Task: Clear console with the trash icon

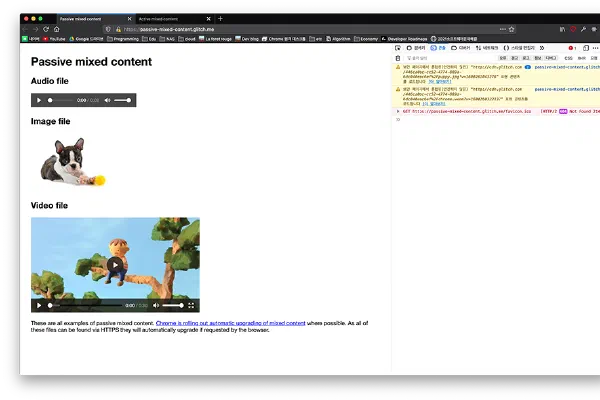Action: pos(398,58)
